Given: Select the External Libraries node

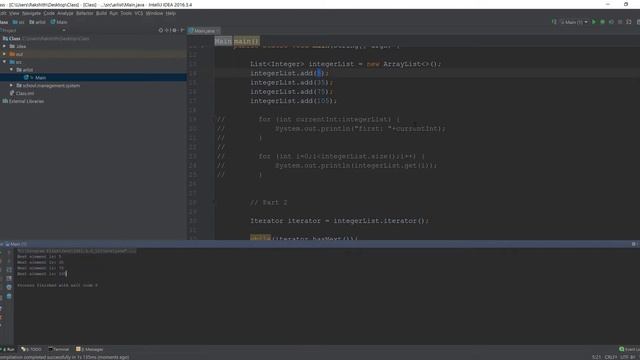Looking at the screenshot, I should point(26,101).
